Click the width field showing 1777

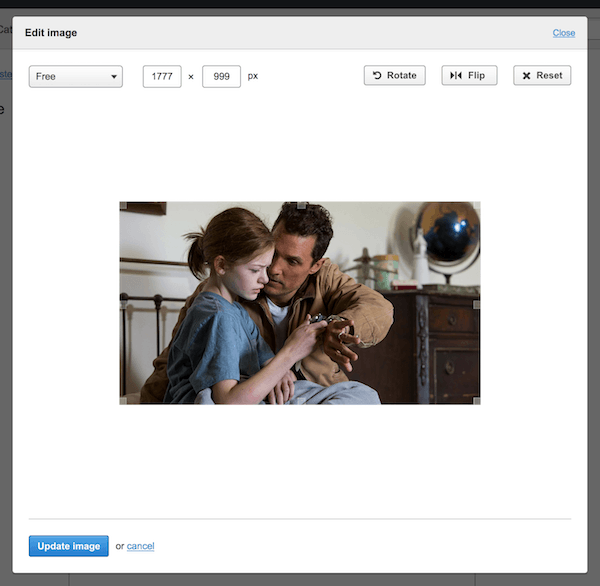click(162, 77)
